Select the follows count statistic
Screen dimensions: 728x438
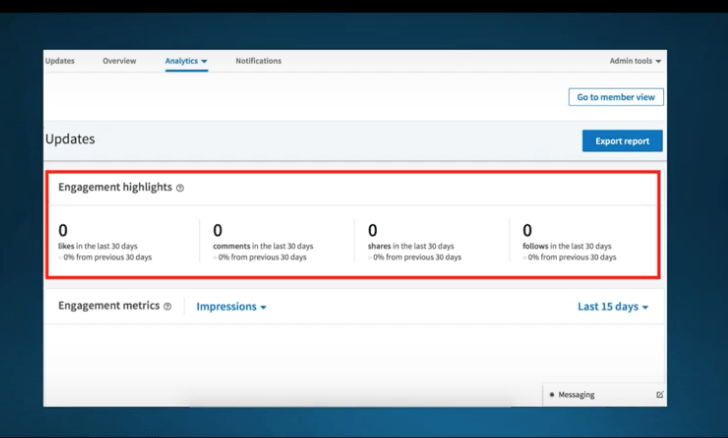(527, 231)
